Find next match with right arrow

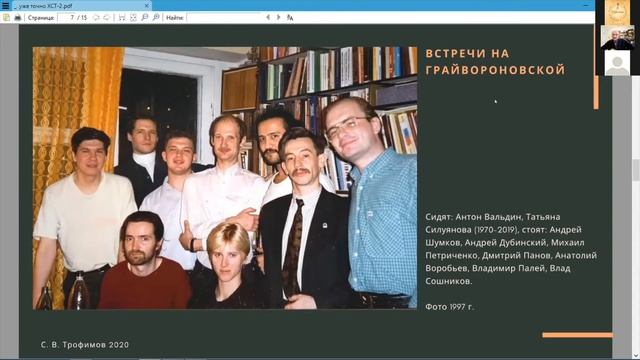click(278, 18)
